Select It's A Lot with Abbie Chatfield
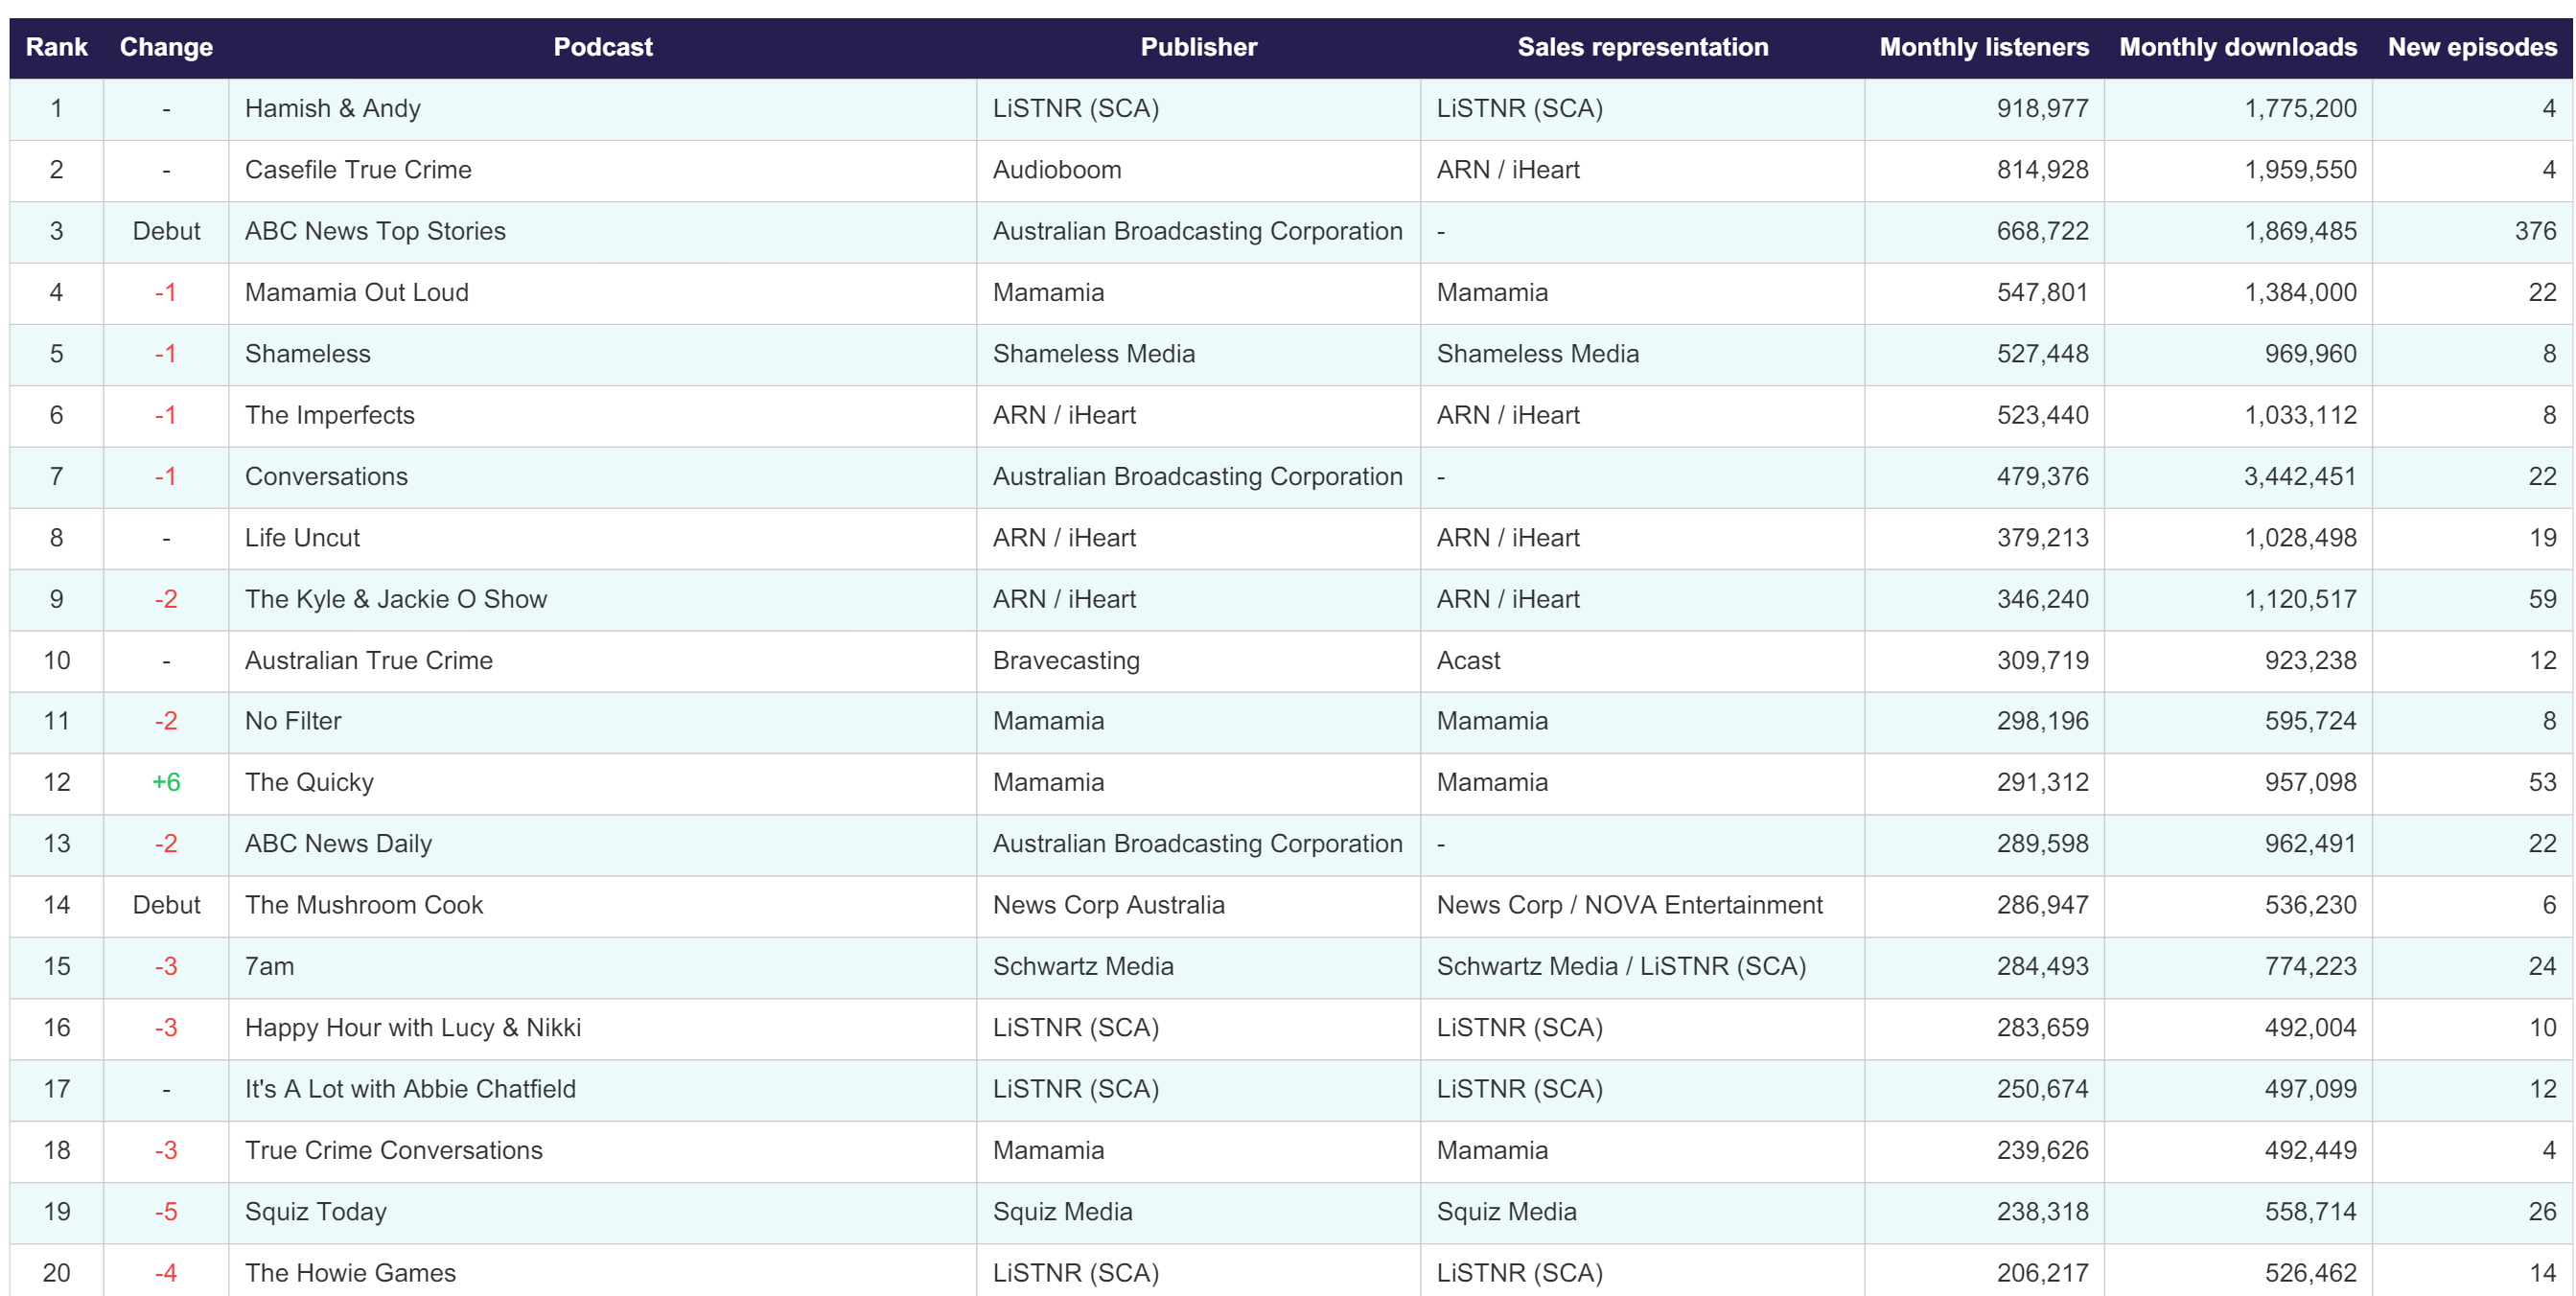The height and width of the screenshot is (1296, 2576). point(410,1089)
